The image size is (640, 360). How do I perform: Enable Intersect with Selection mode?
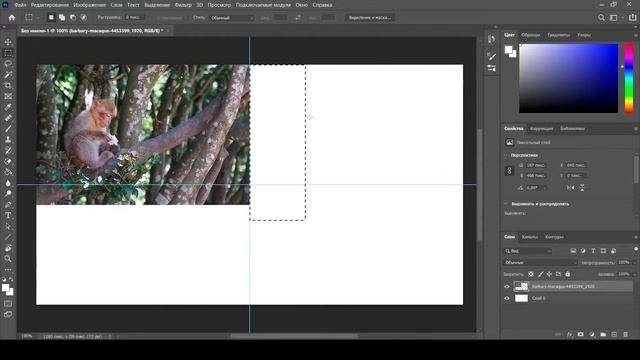[84, 18]
